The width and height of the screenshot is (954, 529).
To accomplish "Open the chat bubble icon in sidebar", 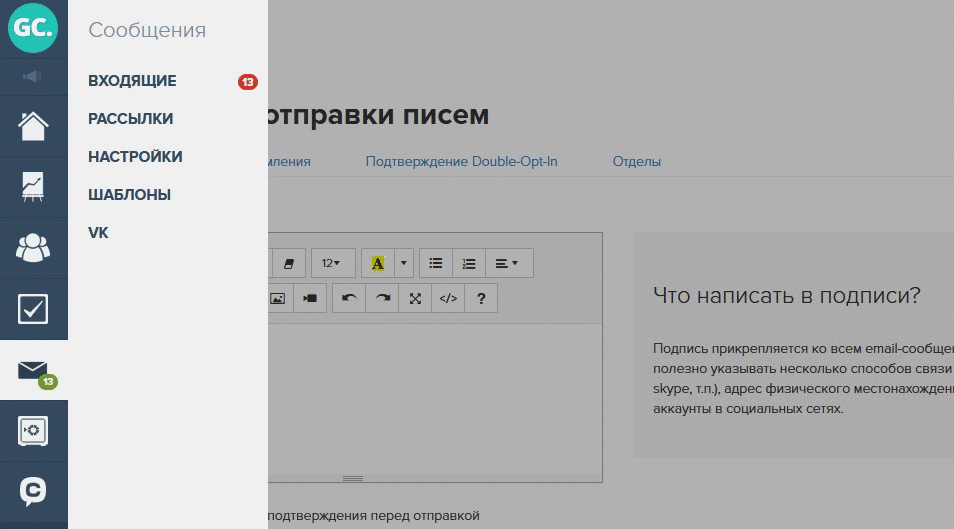I will click(x=33, y=492).
